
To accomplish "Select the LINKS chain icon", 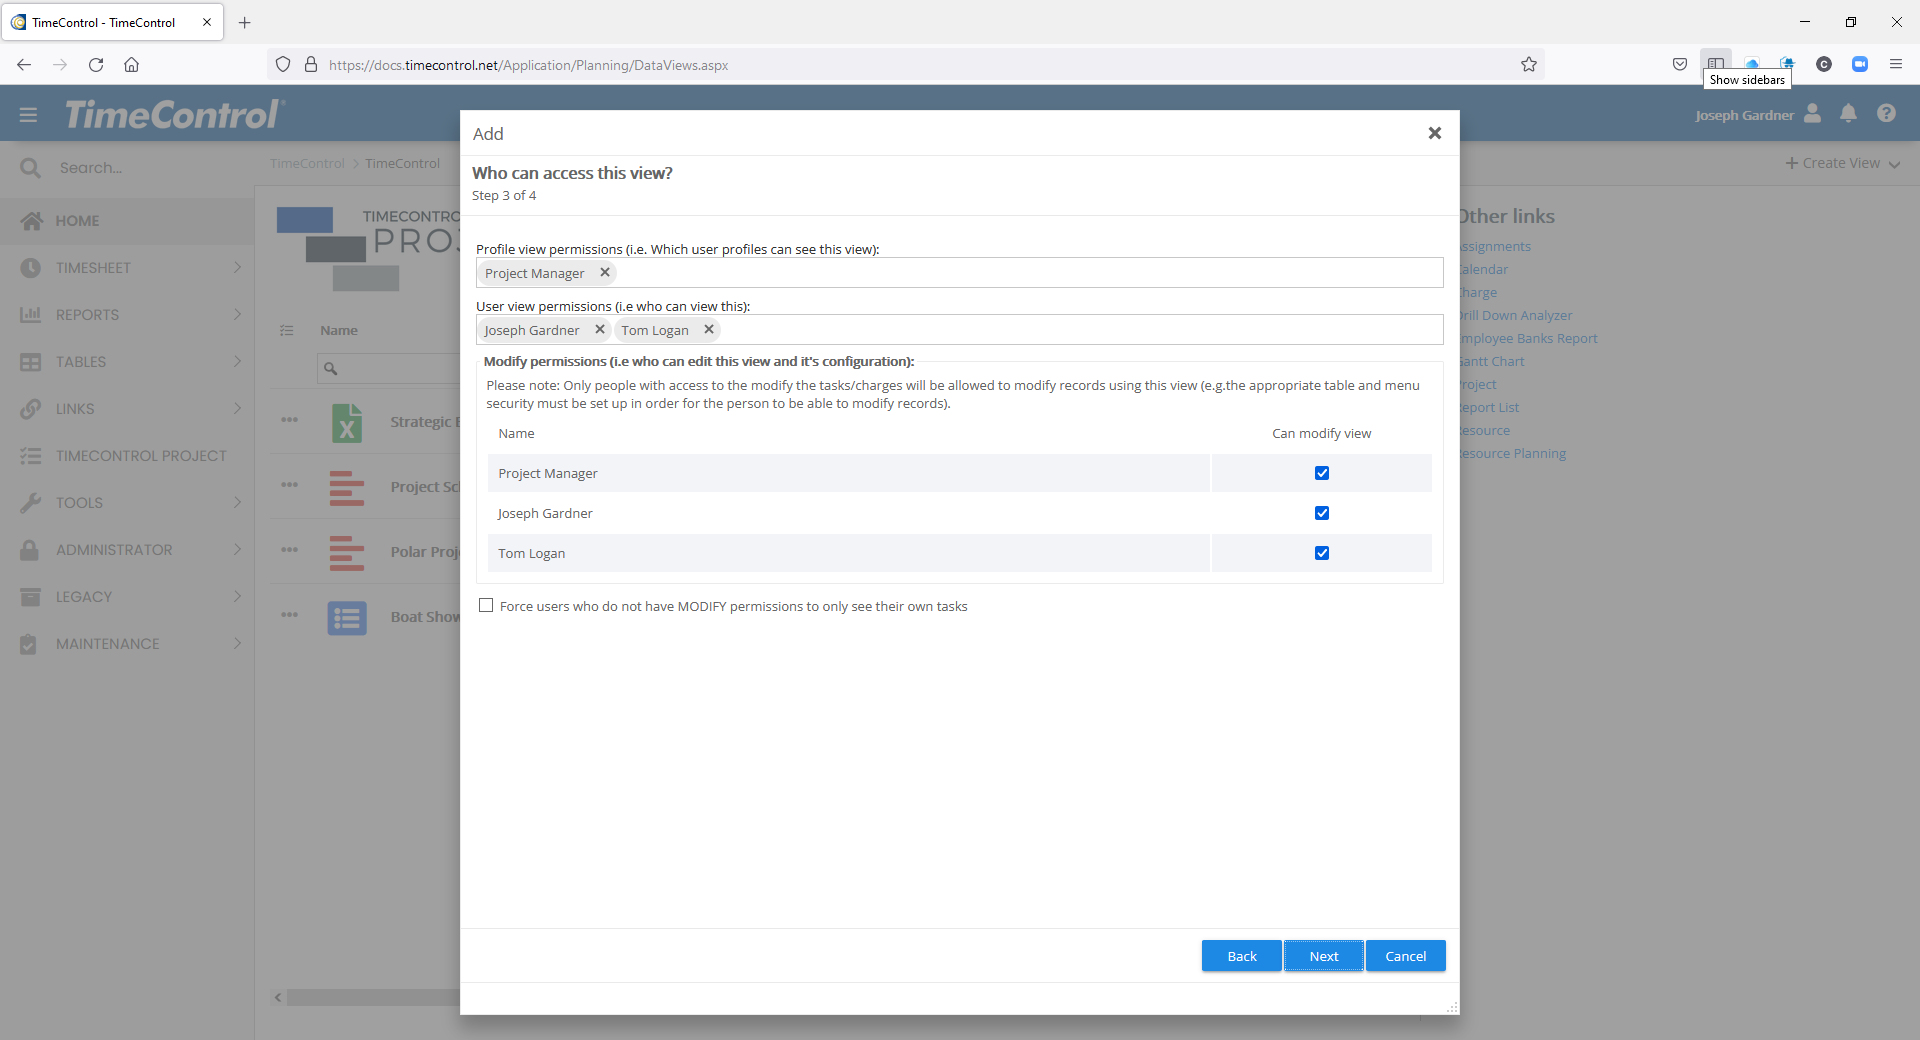I will pyautogui.click(x=30, y=408).
